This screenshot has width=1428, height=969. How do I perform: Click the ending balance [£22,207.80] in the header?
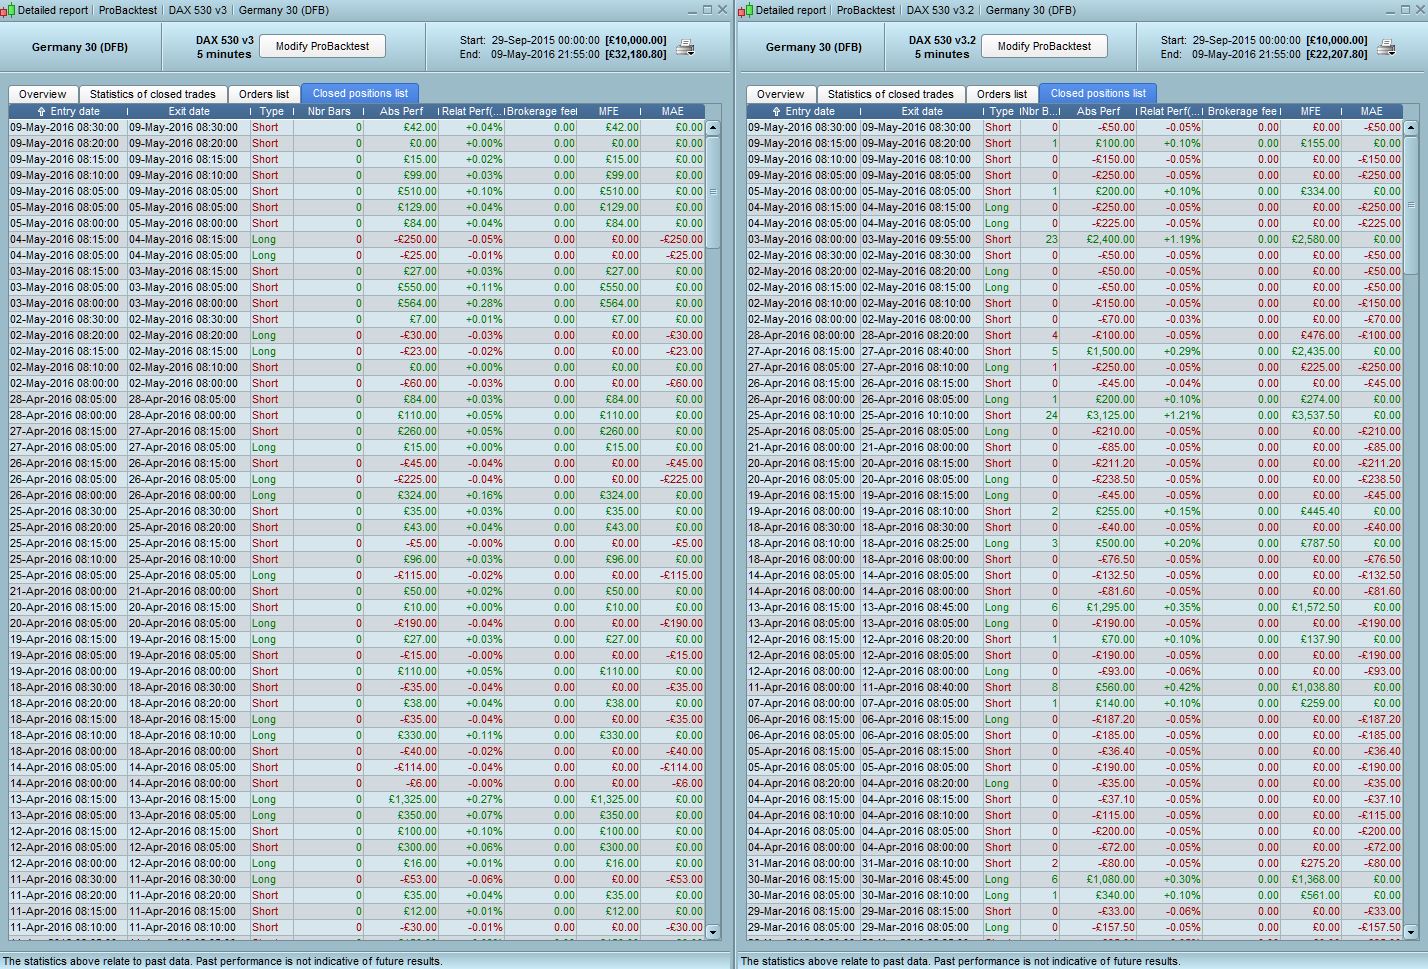pos(1337,54)
